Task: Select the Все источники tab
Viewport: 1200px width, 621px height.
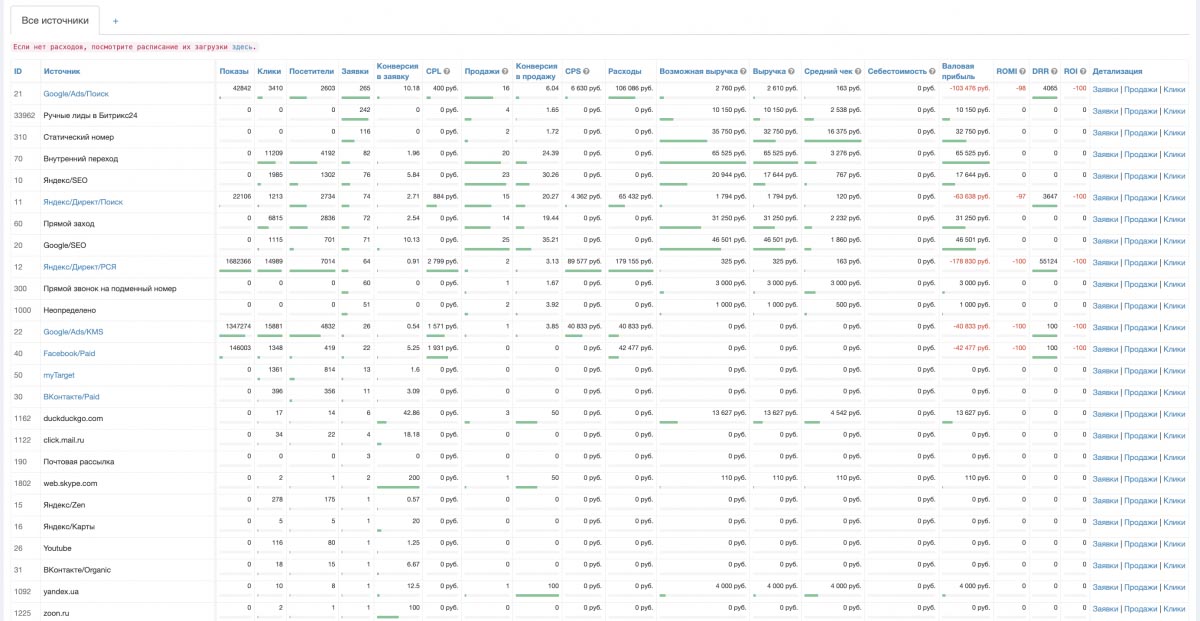Action: point(55,21)
